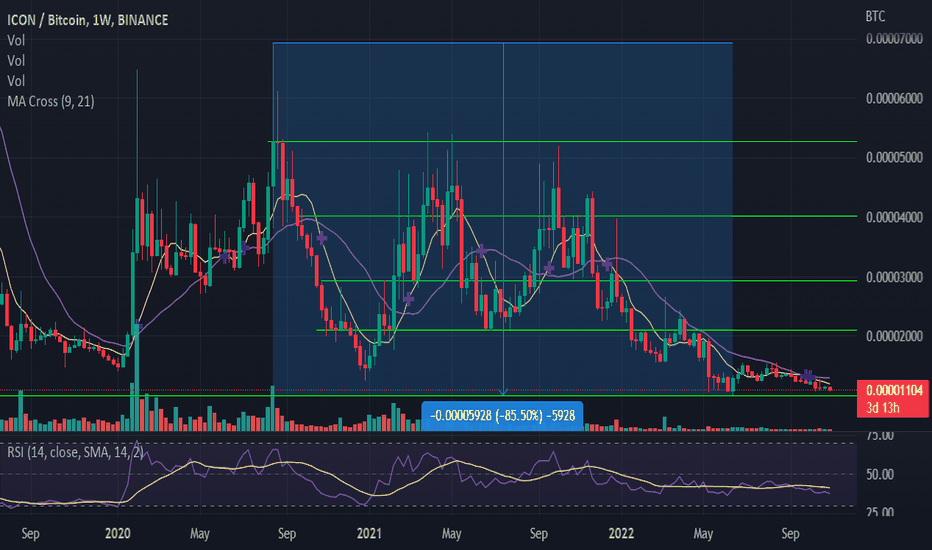Select the blue -0.00005928 (-85.50%) measurement label
932x550 pixels.
pos(502,416)
